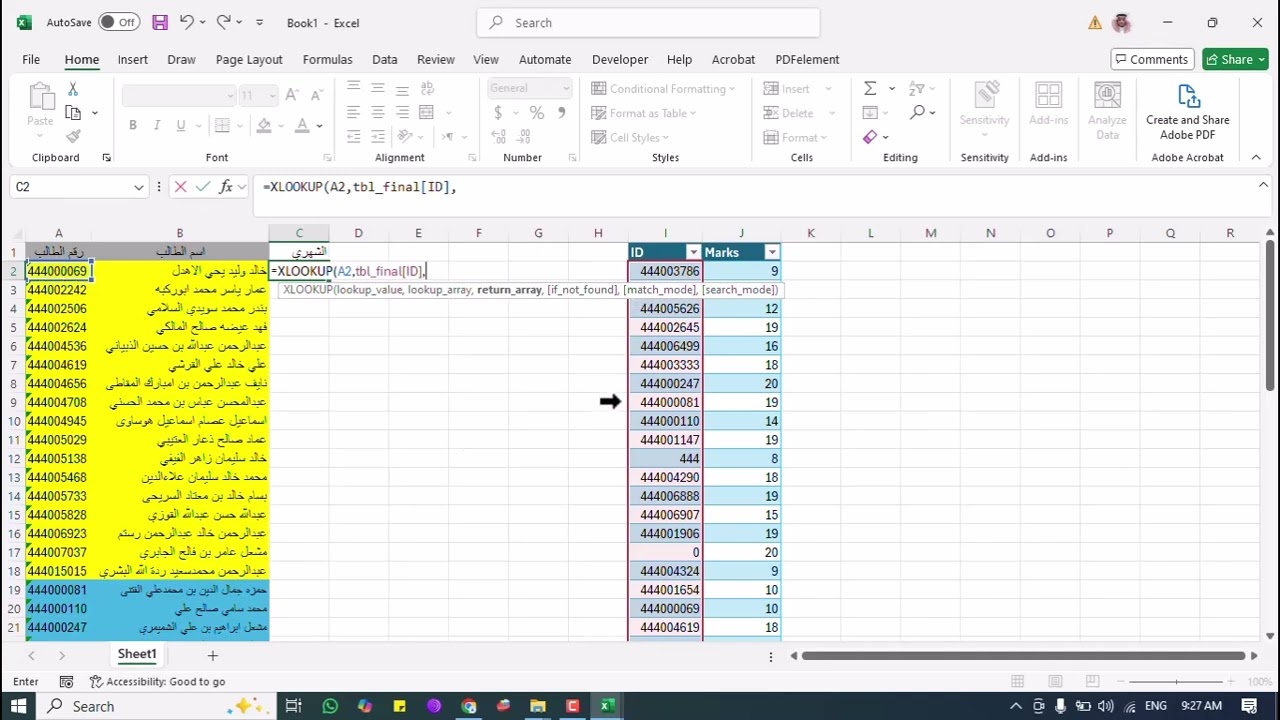The width and height of the screenshot is (1280, 720).
Task: Click the Increase Font Size icon
Action: coord(292,95)
